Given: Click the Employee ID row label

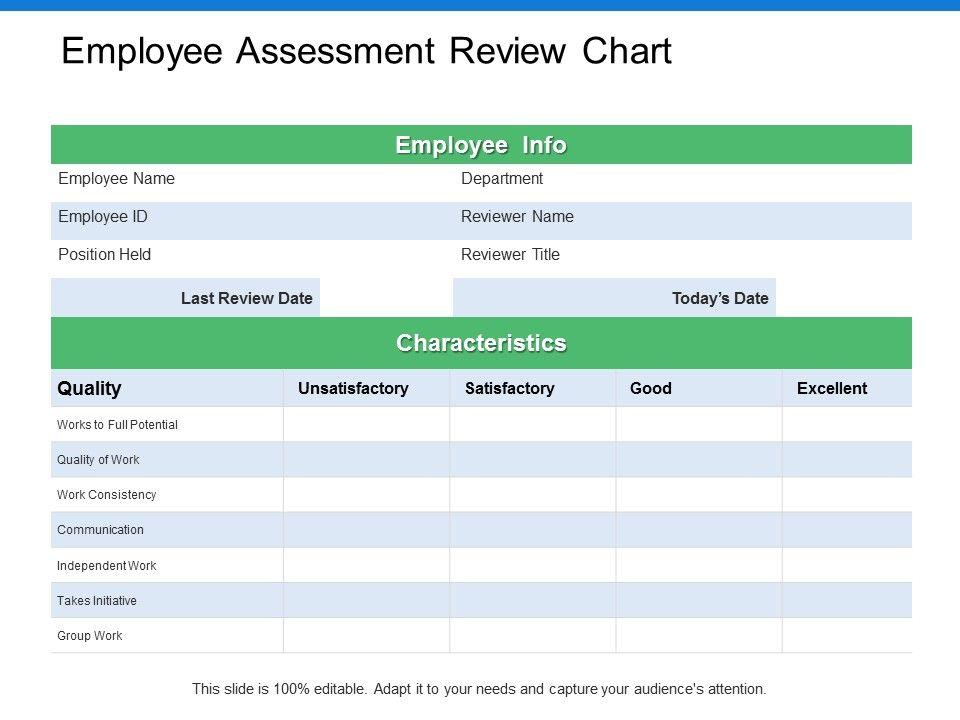Looking at the screenshot, I should (103, 217).
